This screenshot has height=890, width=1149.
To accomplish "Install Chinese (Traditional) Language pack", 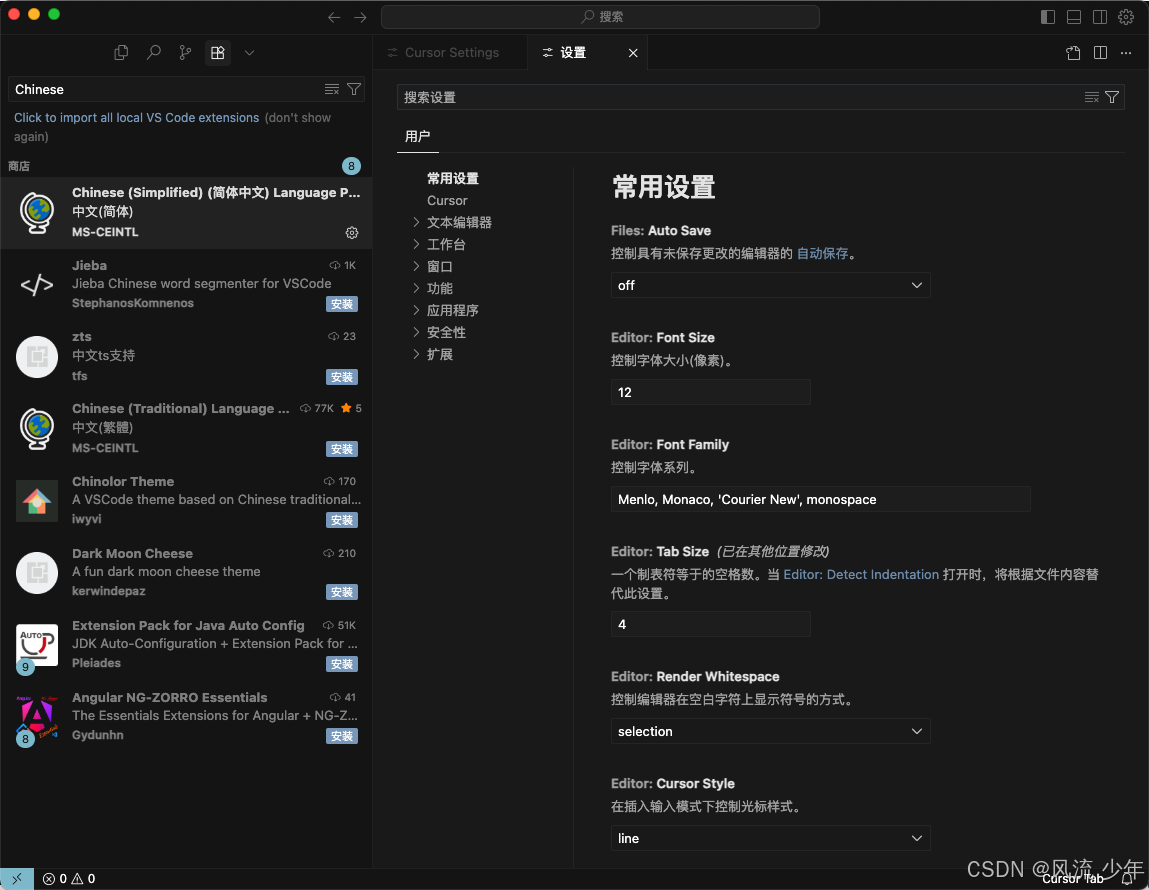I will point(341,448).
